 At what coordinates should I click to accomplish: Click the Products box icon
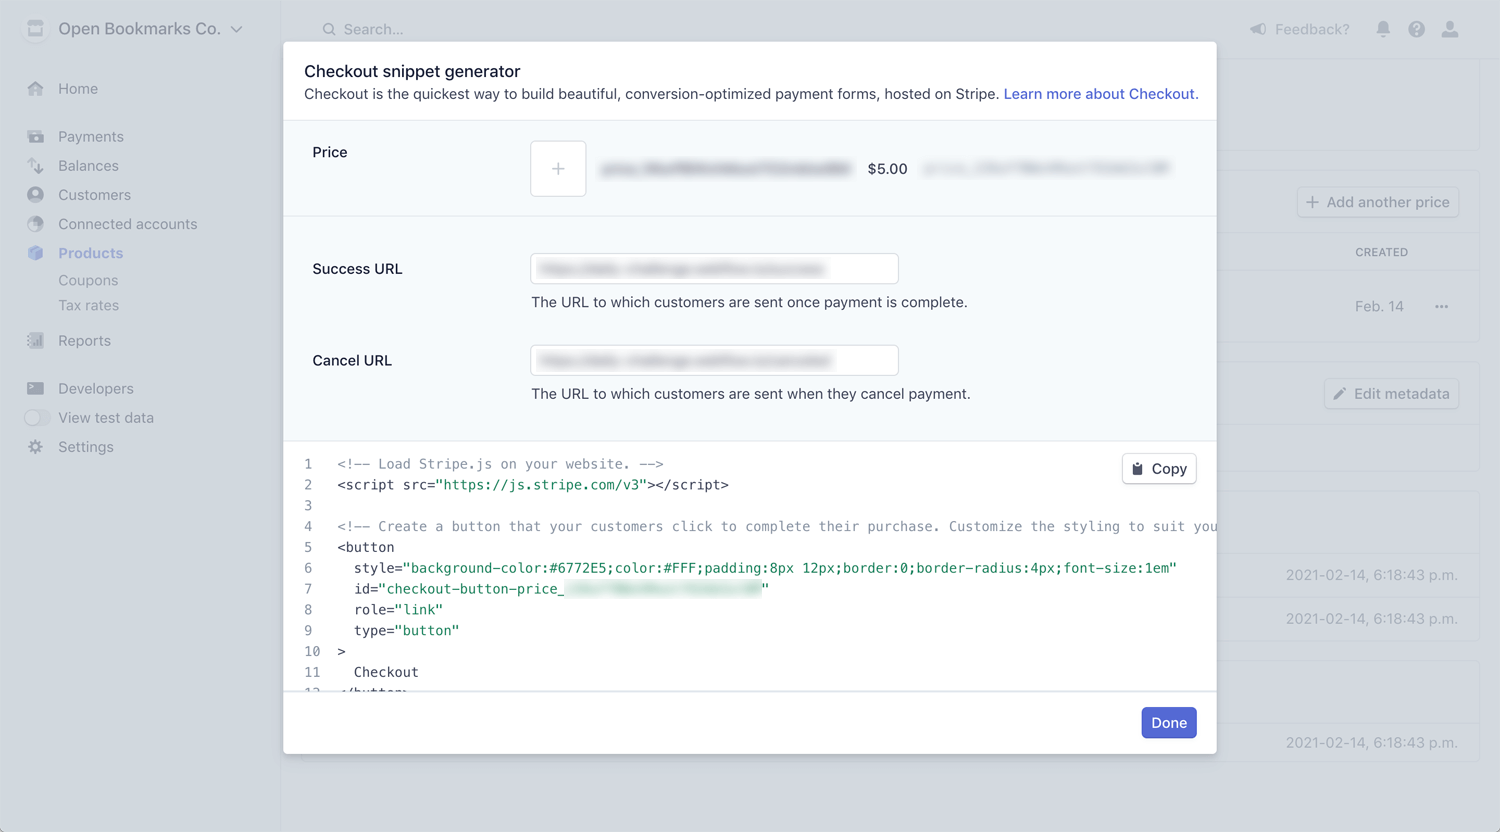click(x=36, y=253)
